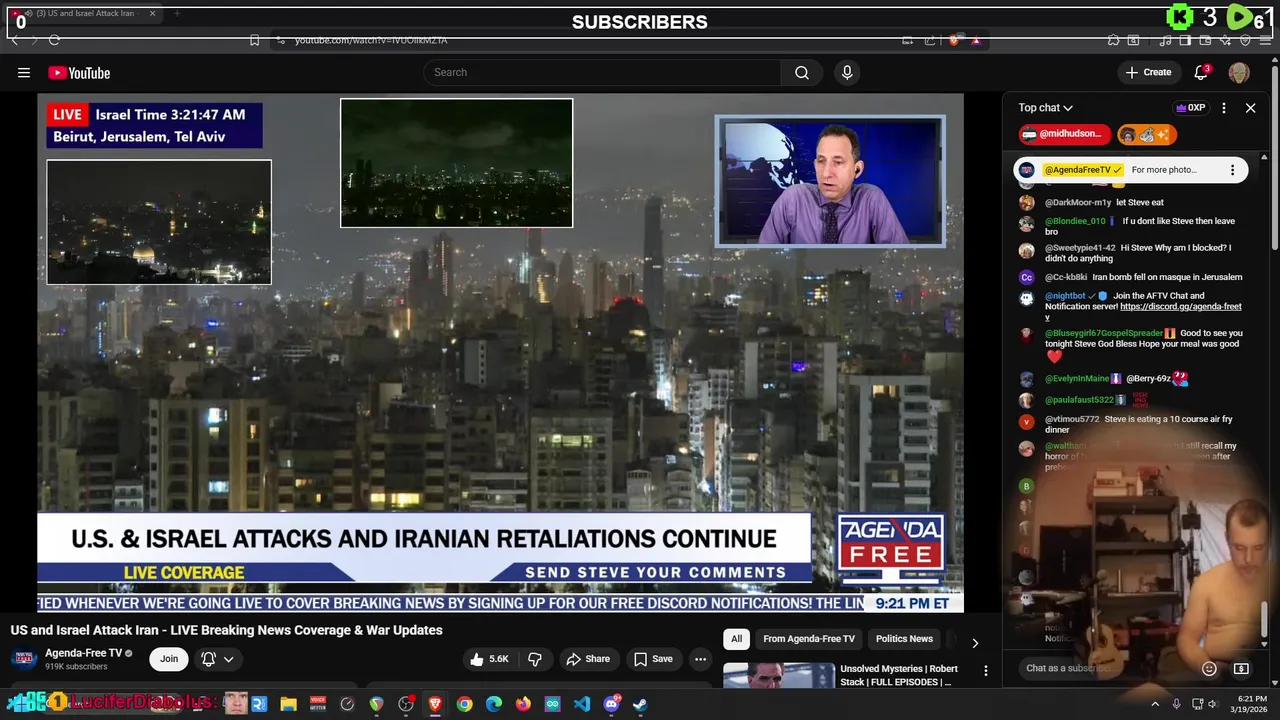Open the YouTube guide hamburger menu

tap(24, 72)
